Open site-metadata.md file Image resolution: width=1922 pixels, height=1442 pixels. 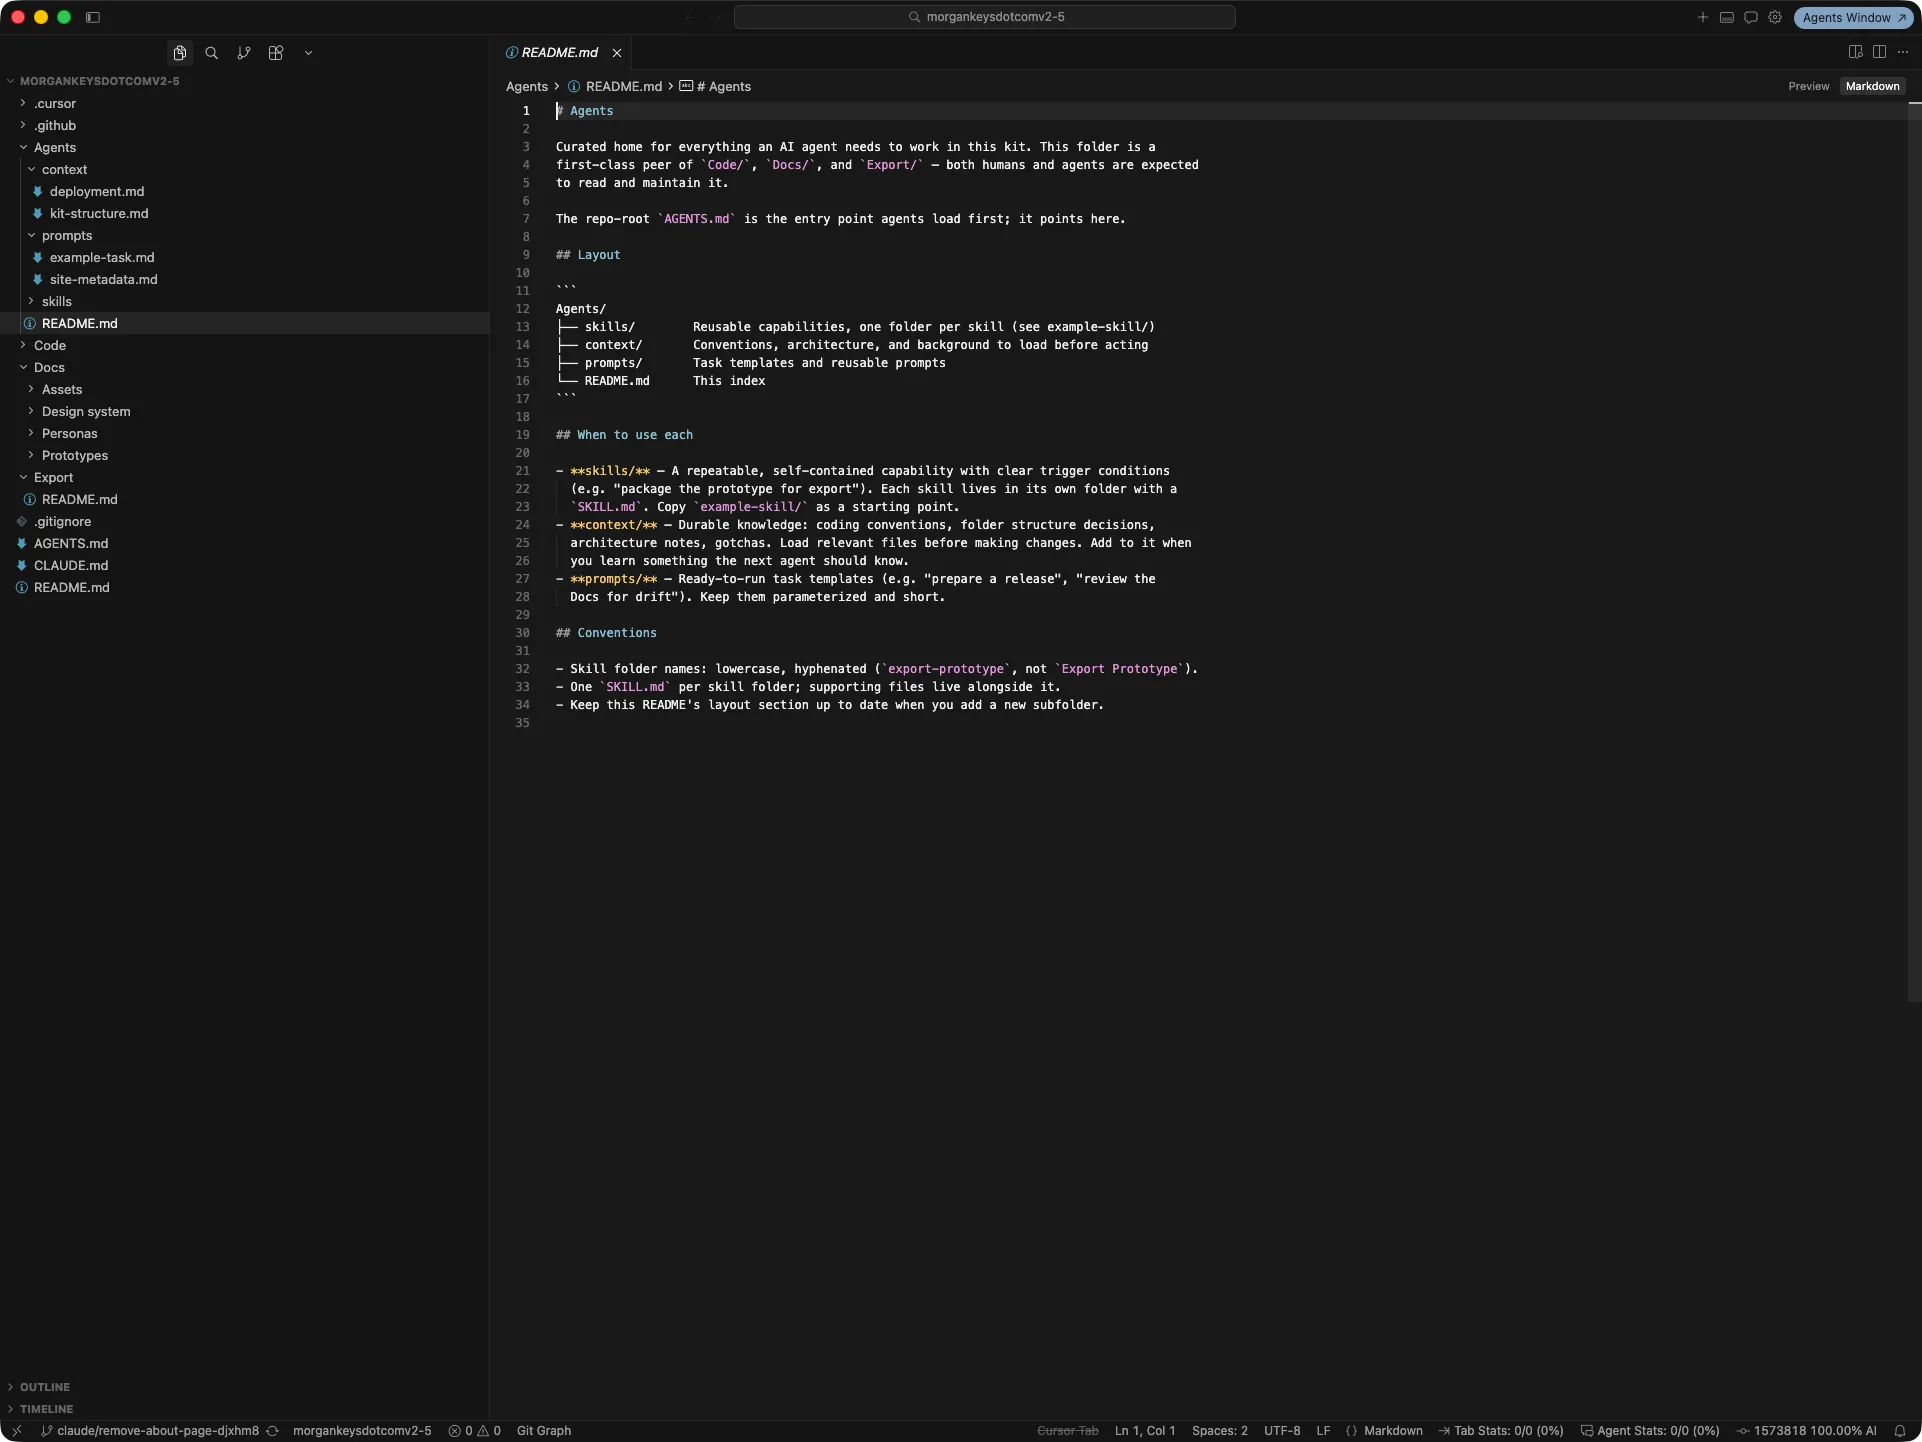[104, 279]
